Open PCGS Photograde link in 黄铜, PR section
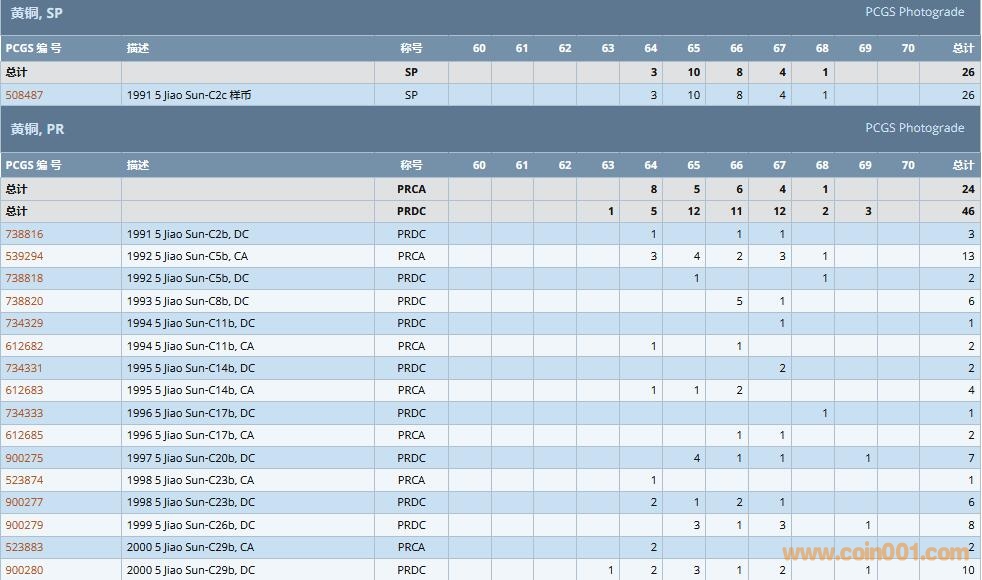The image size is (982, 580). click(x=914, y=128)
